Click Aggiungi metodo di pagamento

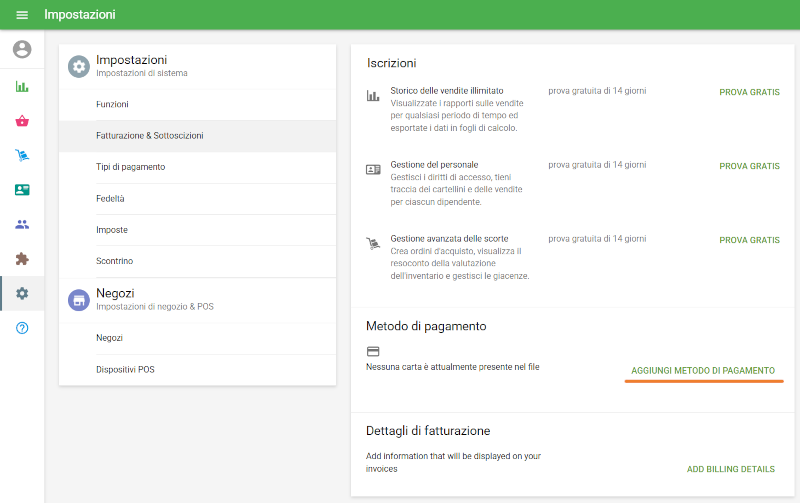tap(703, 371)
